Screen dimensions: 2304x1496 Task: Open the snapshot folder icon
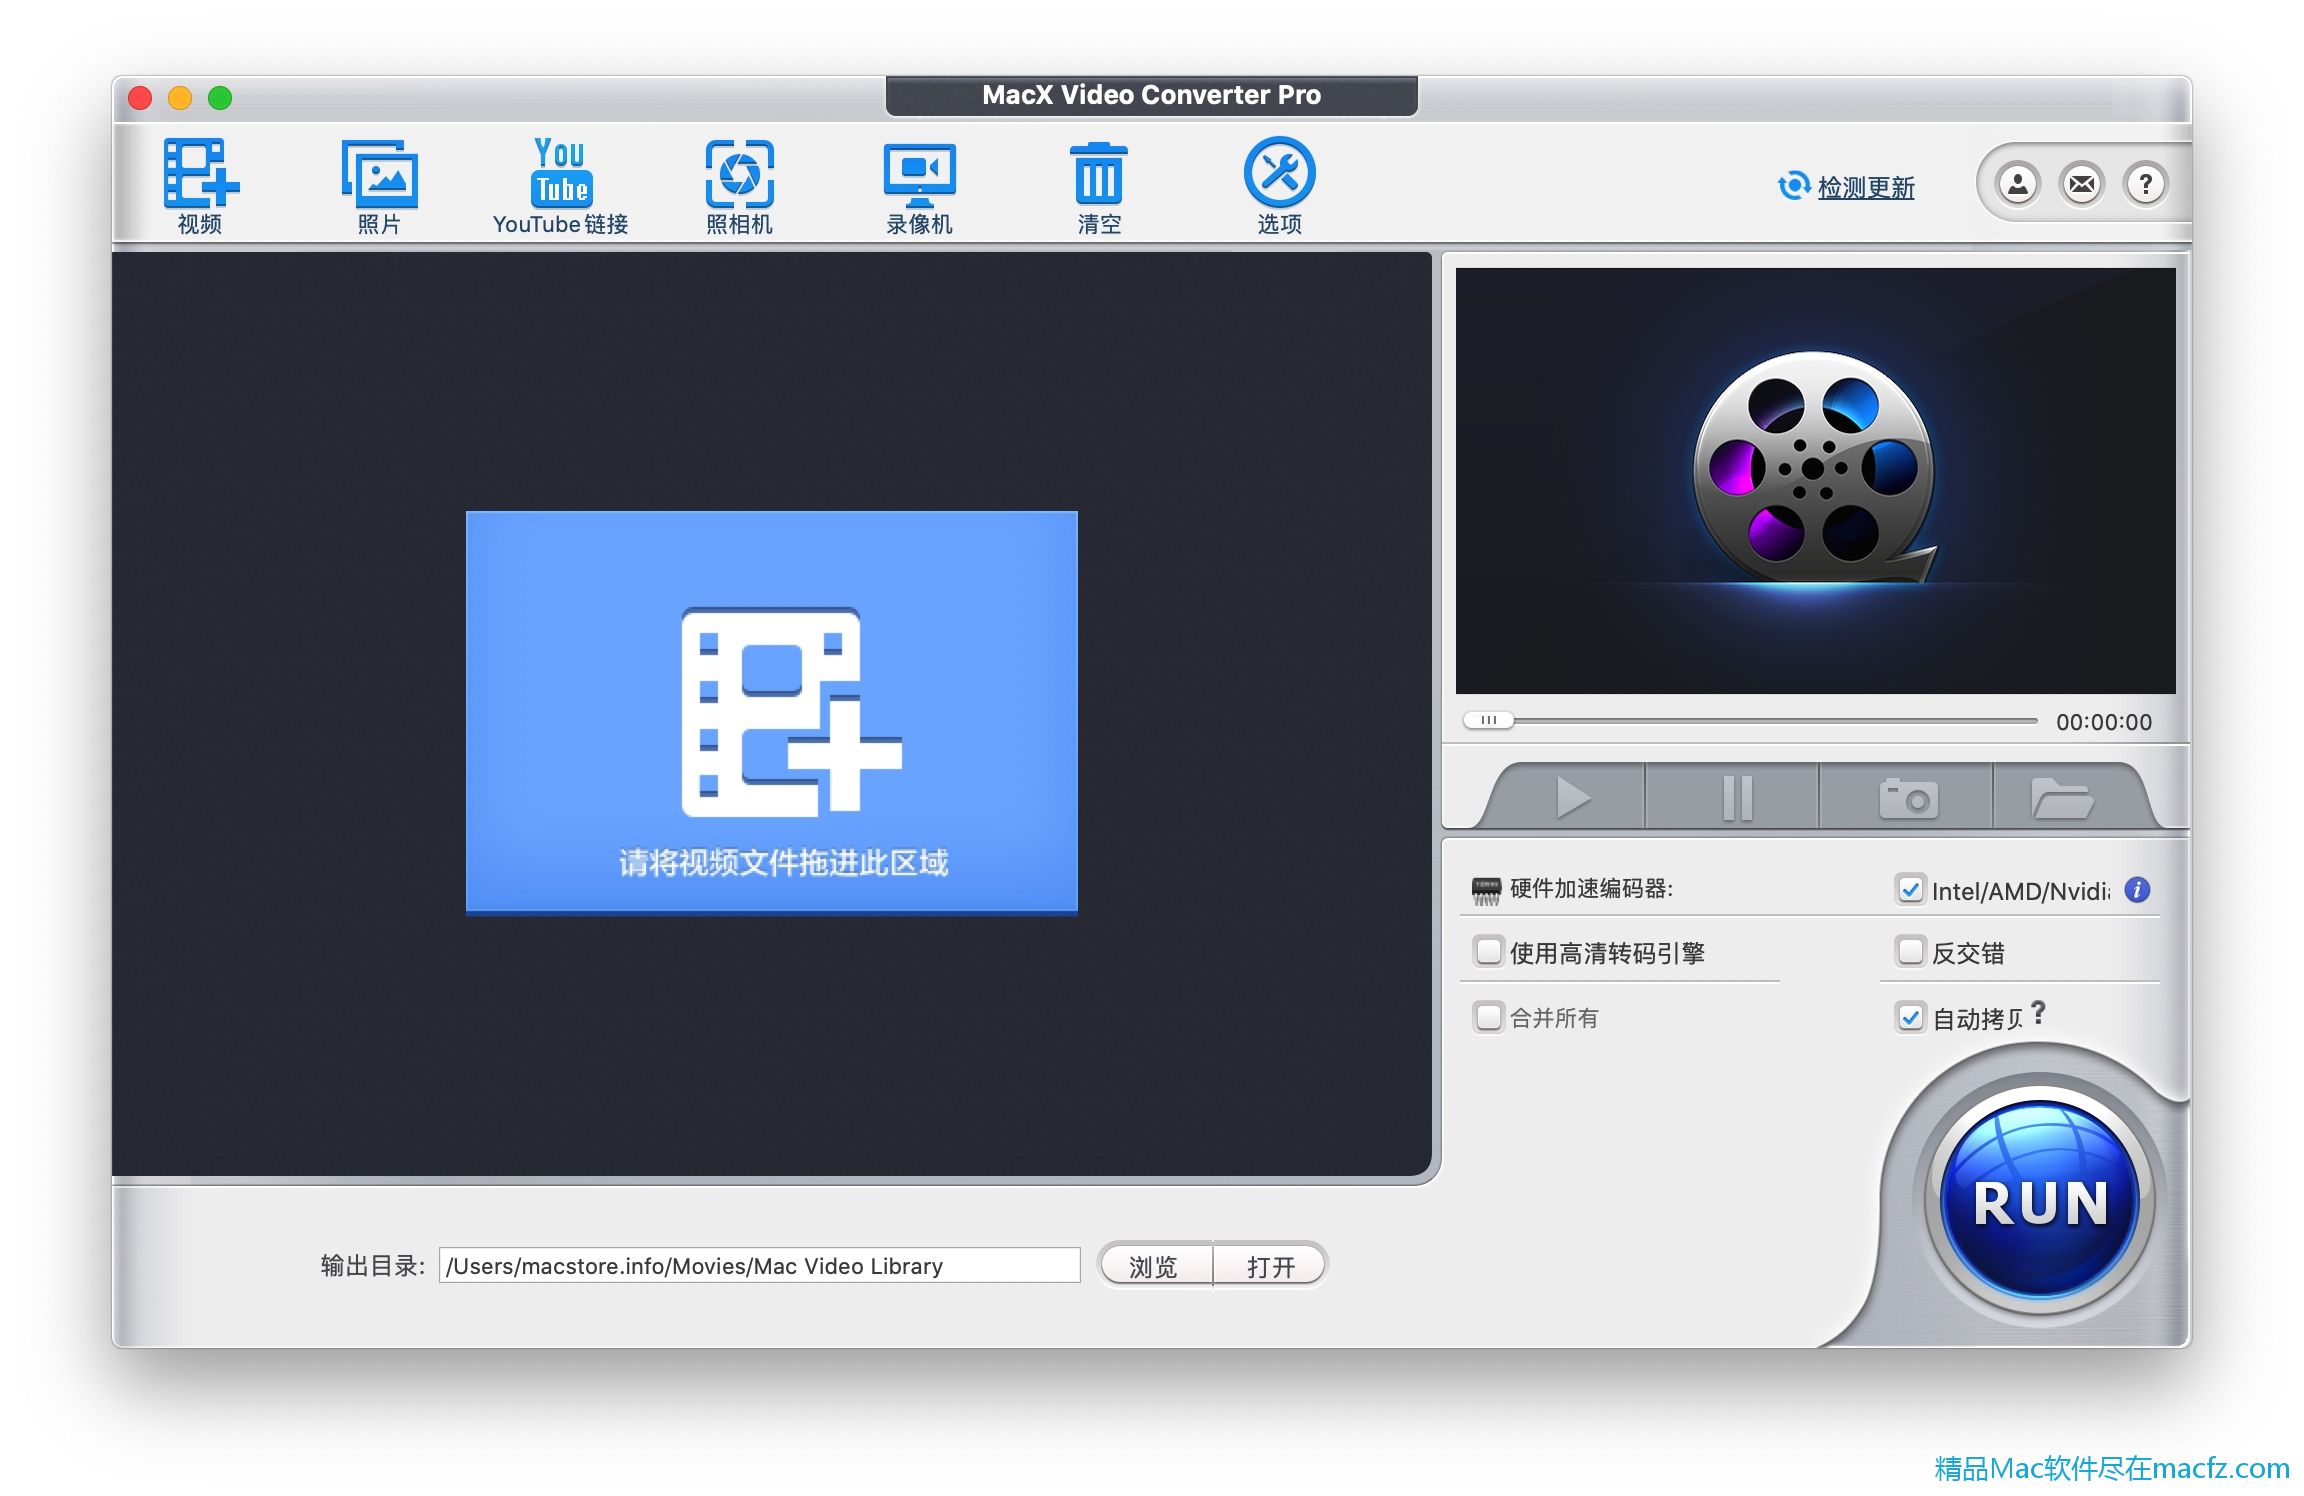[2062, 798]
